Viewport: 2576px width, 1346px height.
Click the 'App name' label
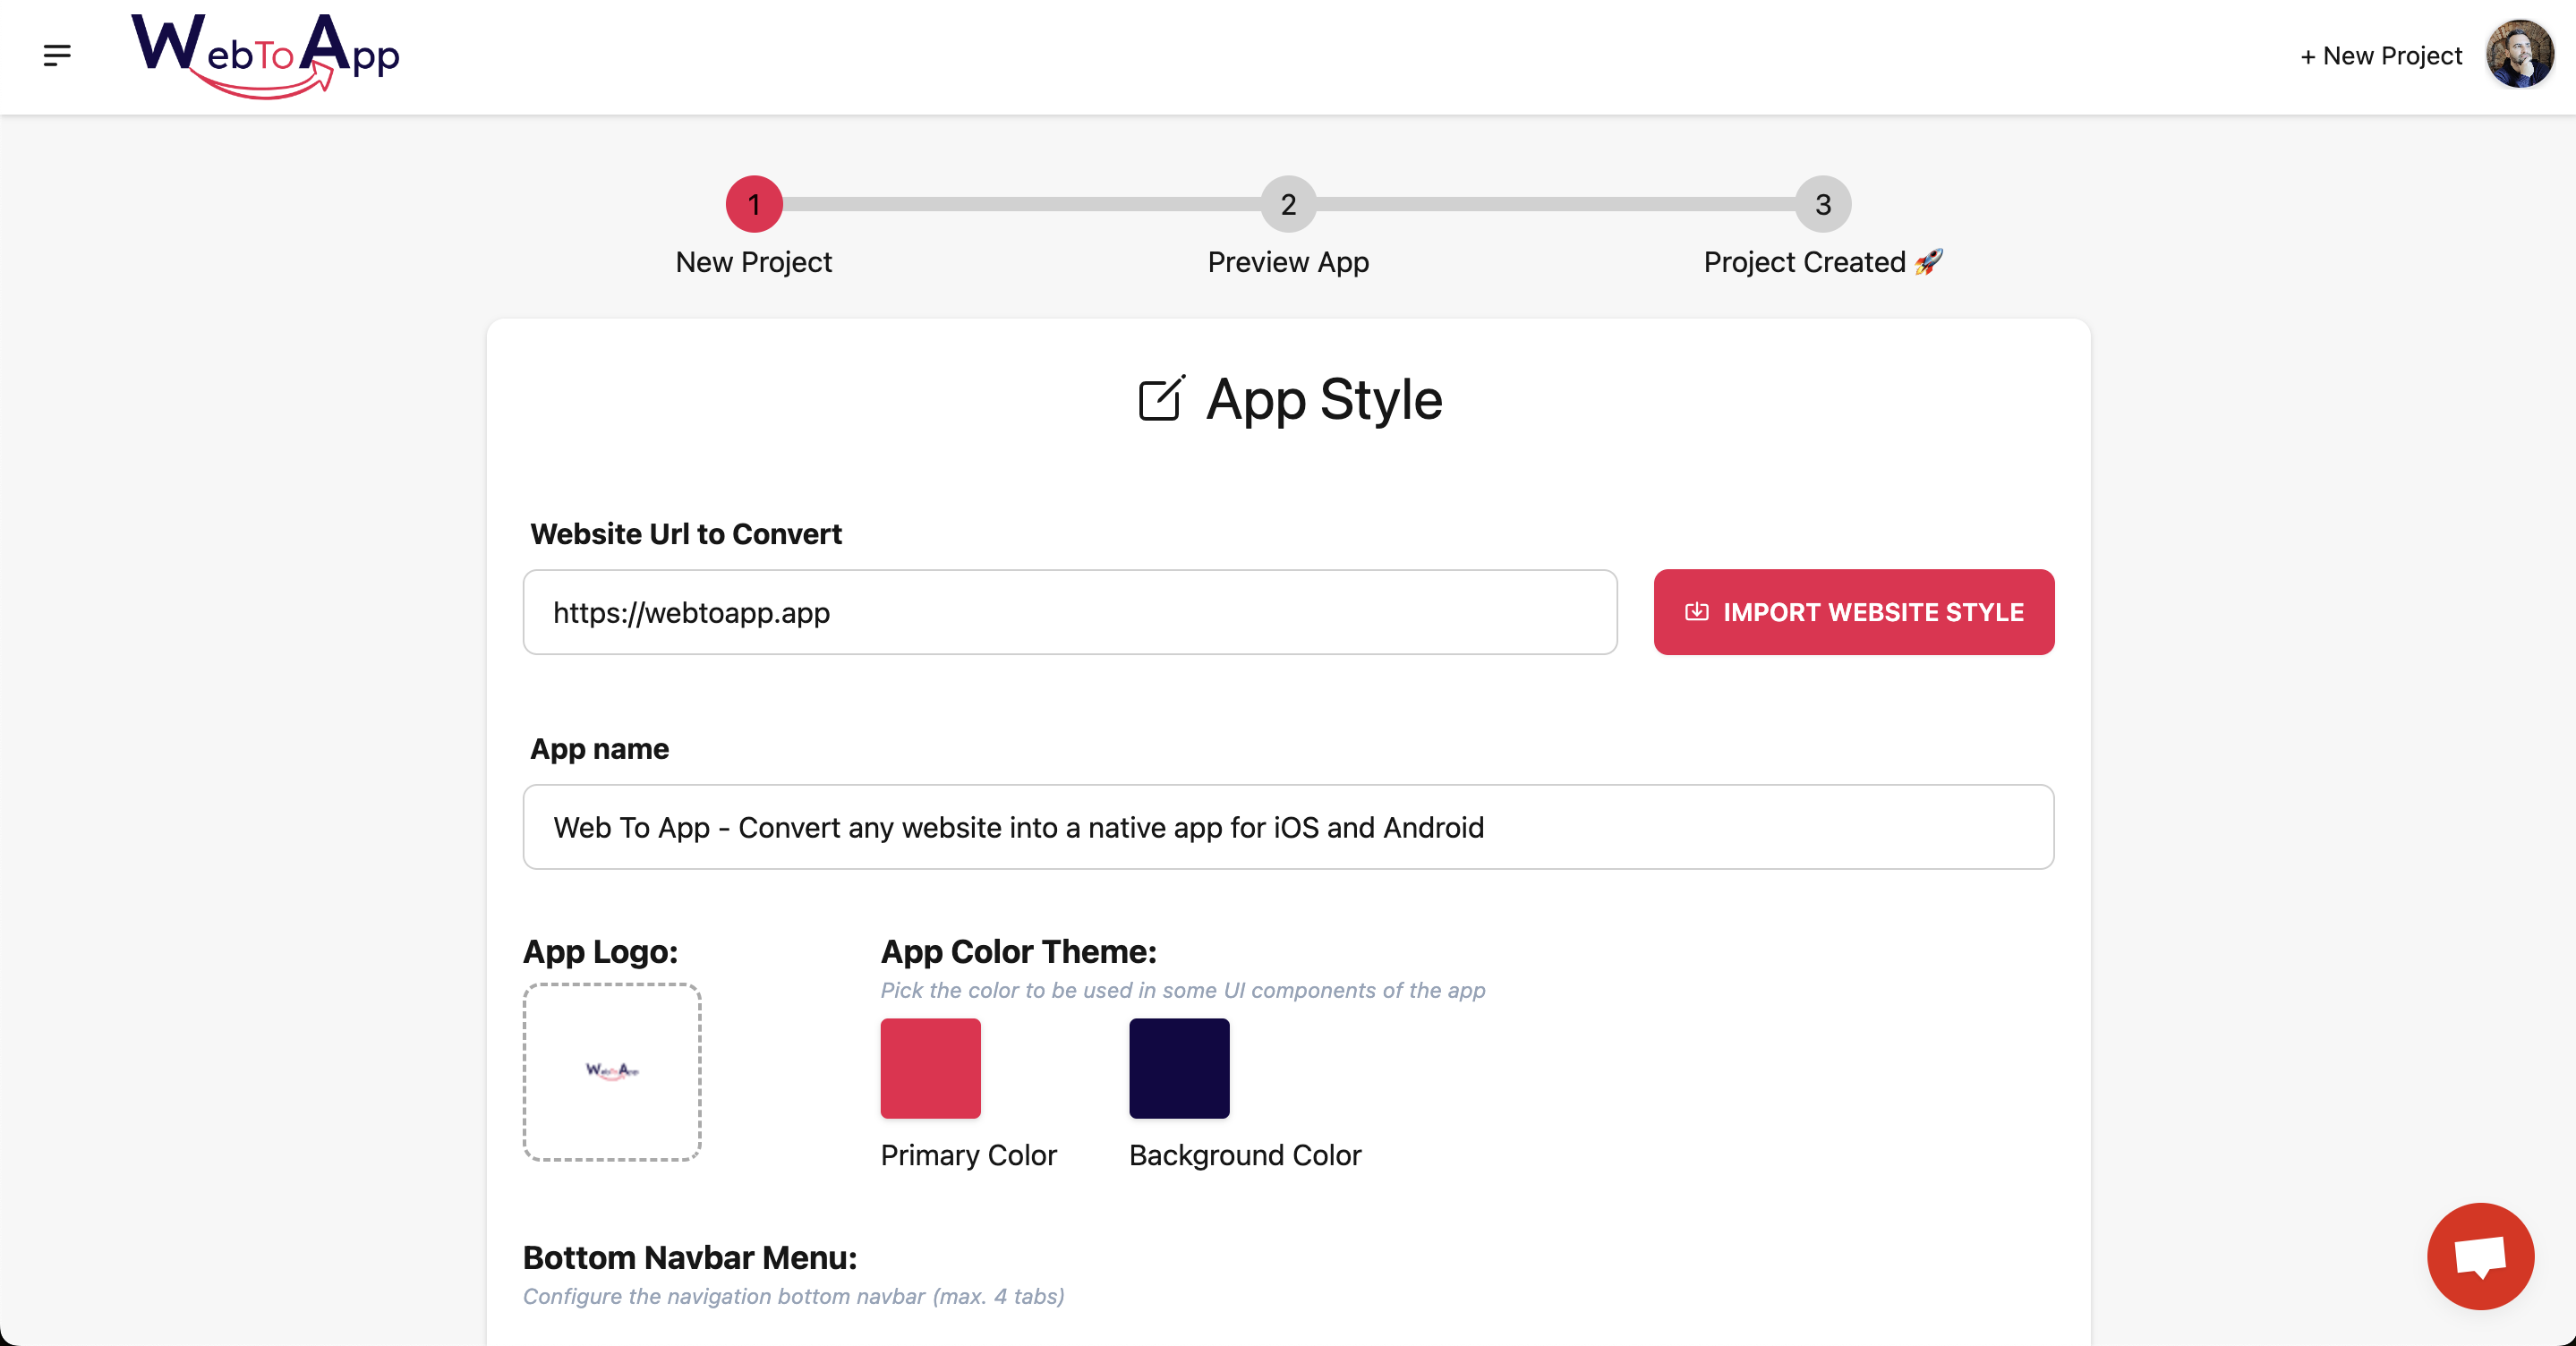coord(599,749)
